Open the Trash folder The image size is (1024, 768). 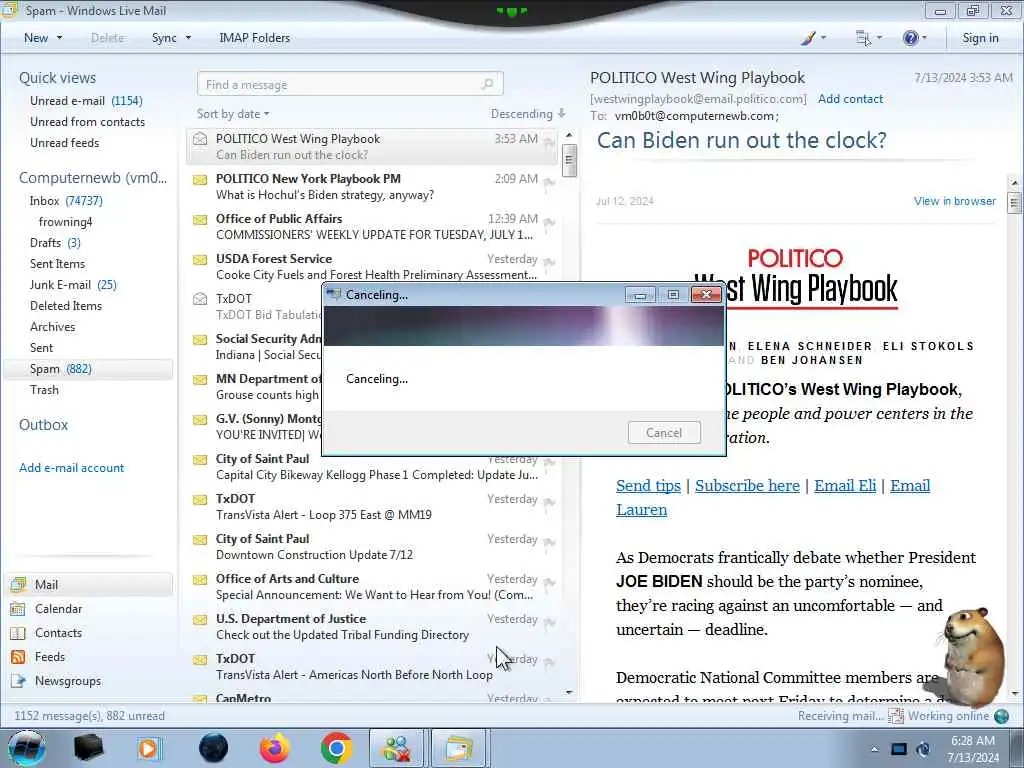click(x=44, y=389)
